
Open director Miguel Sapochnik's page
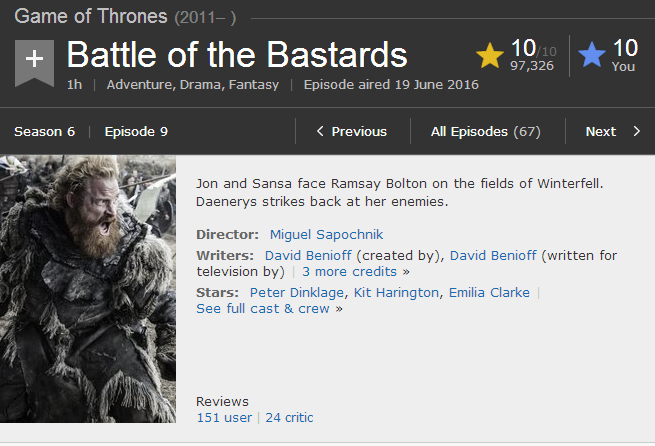tap(326, 235)
